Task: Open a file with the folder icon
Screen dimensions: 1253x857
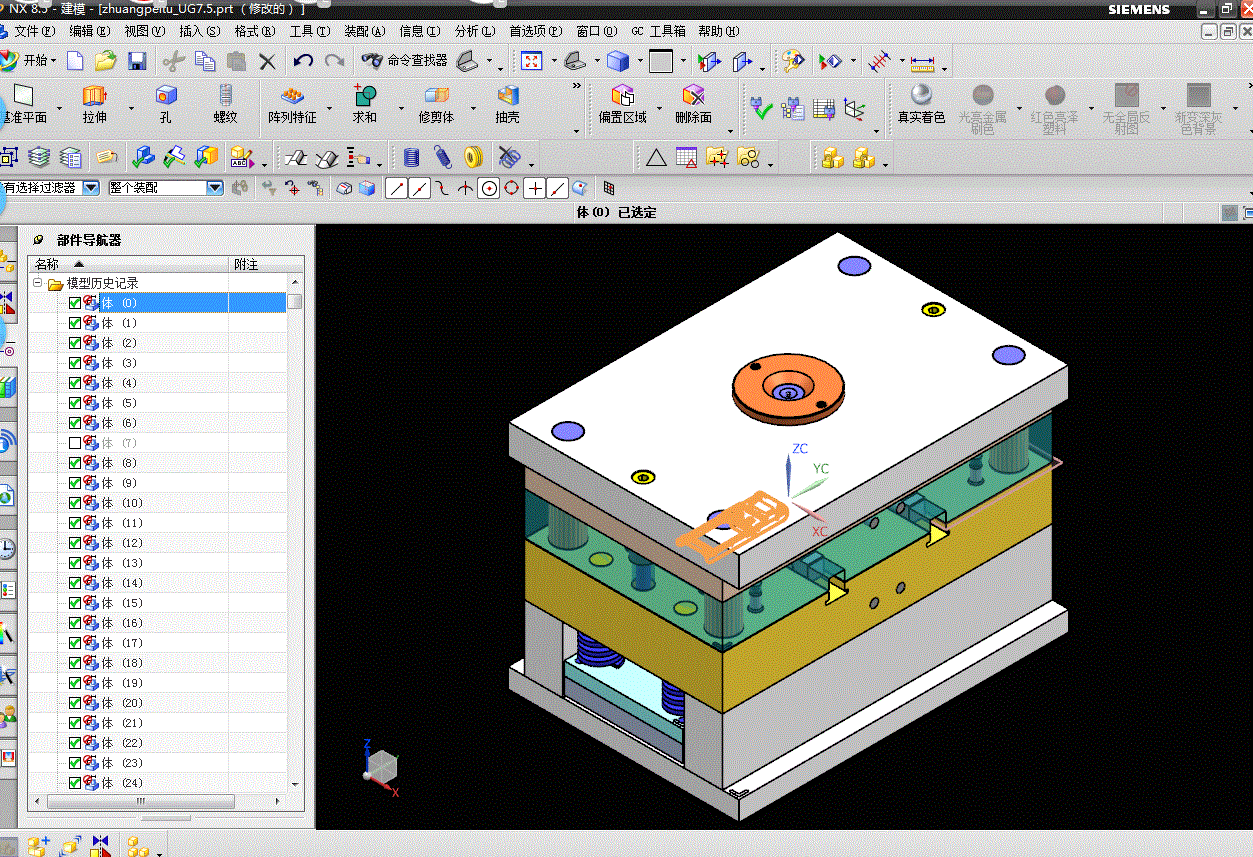Action: (106, 61)
